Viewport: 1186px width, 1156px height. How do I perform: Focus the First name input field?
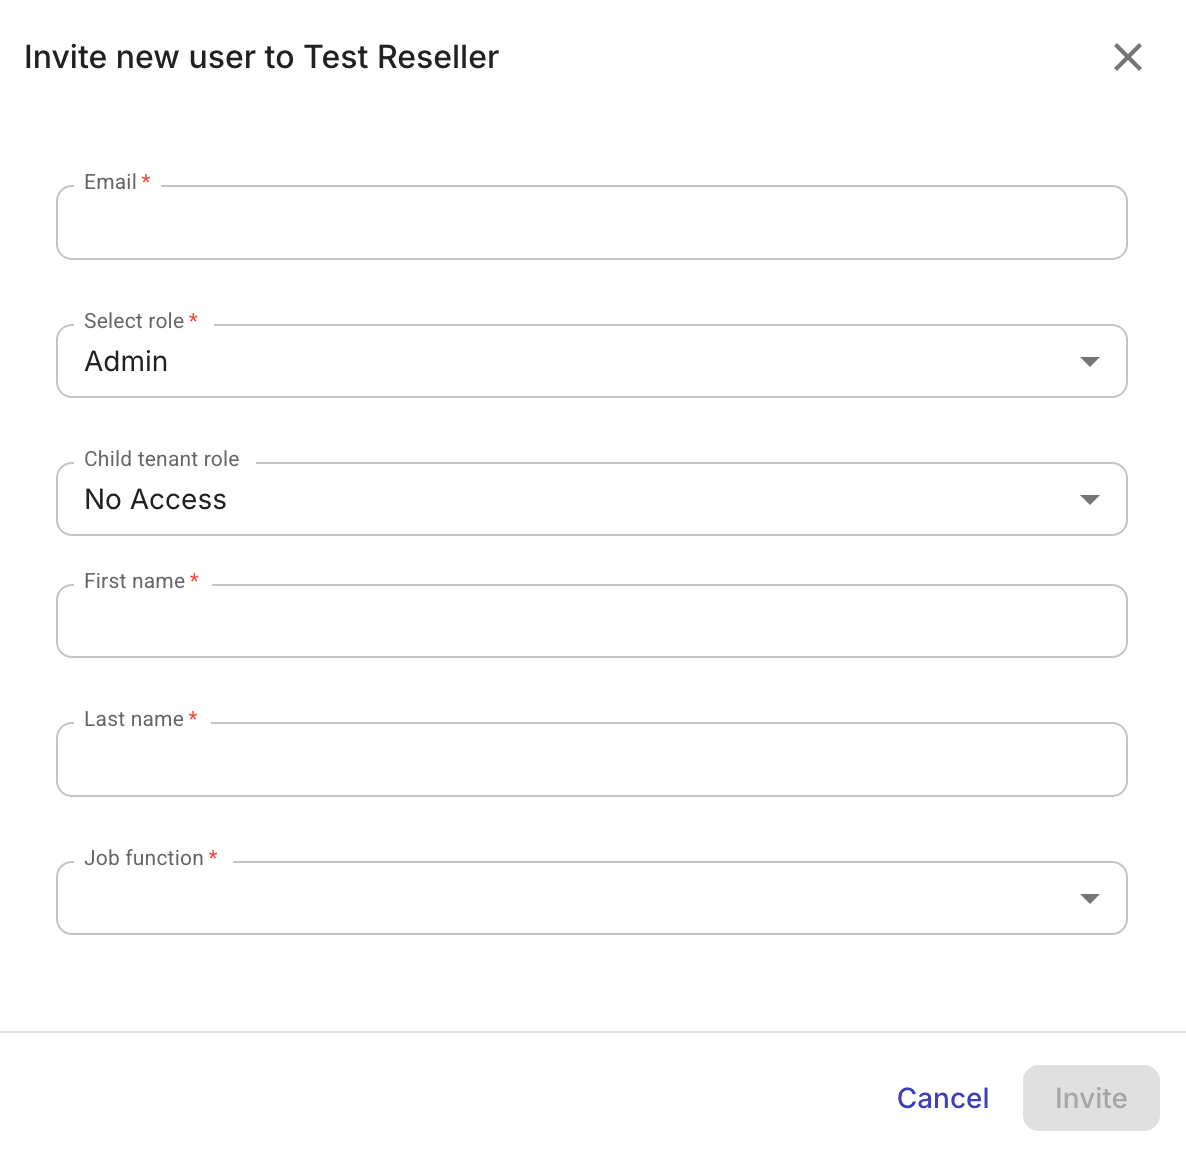(590, 621)
